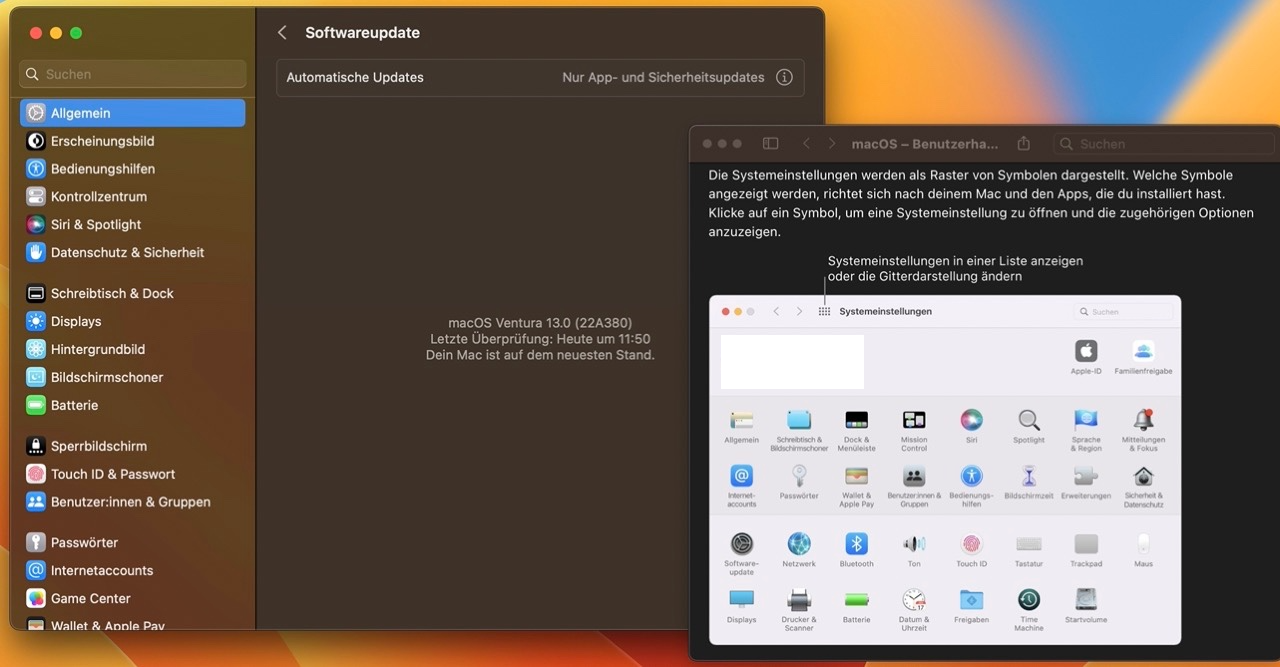Click the Netzwerk globe icon in the illustration
The width and height of the screenshot is (1280, 667).
(799, 544)
